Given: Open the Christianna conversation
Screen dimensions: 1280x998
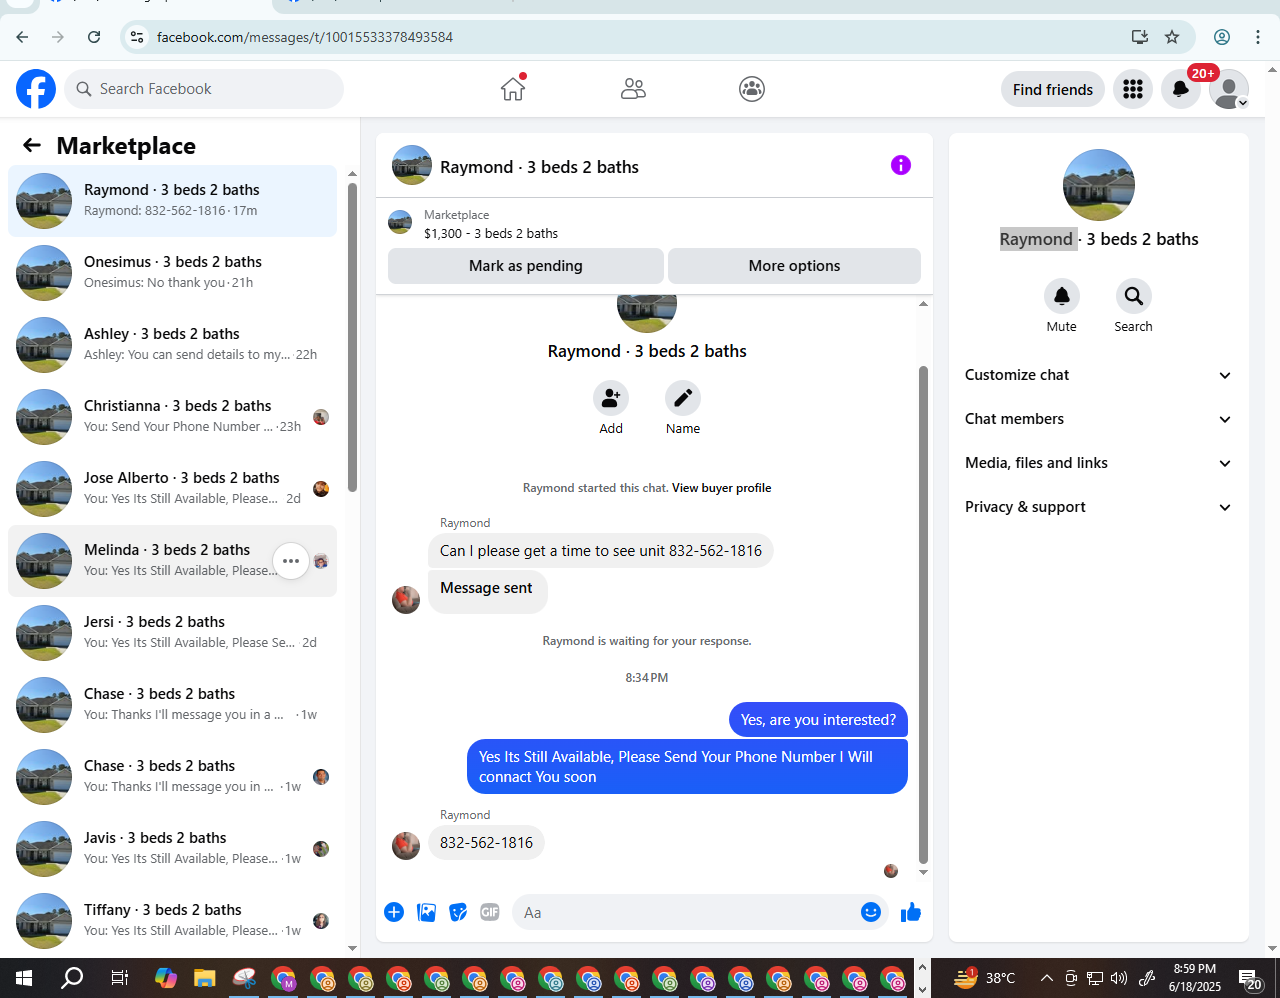Looking at the screenshot, I should click(172, 417).
